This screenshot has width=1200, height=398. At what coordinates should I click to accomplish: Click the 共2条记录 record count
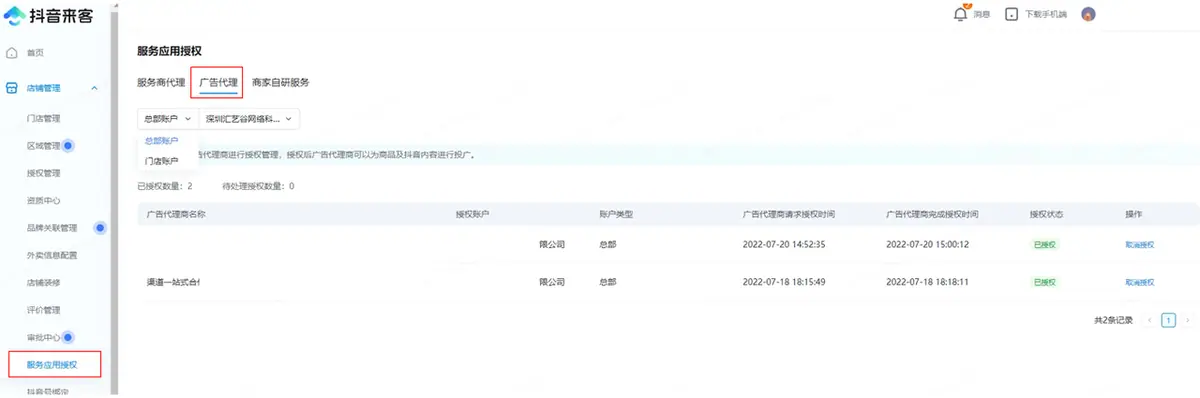[1113, 320]
